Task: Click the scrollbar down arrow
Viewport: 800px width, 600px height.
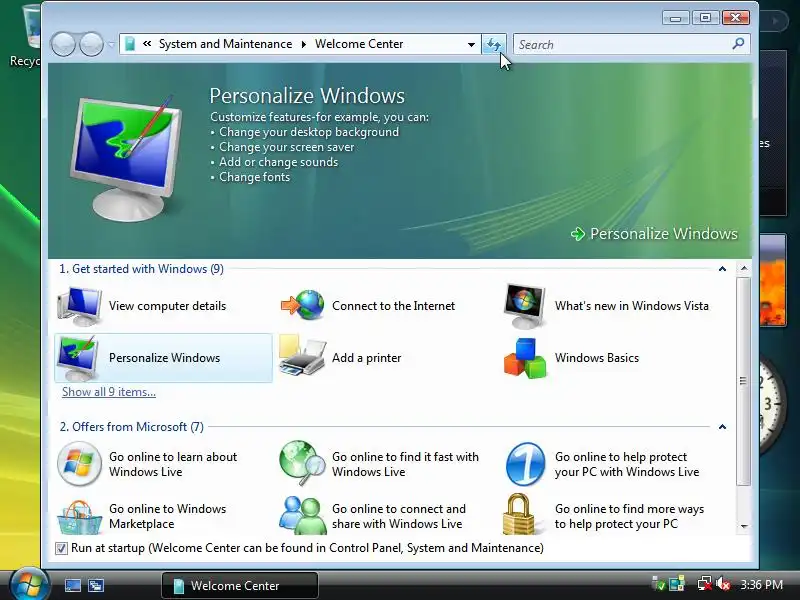Action: [744, 526]
